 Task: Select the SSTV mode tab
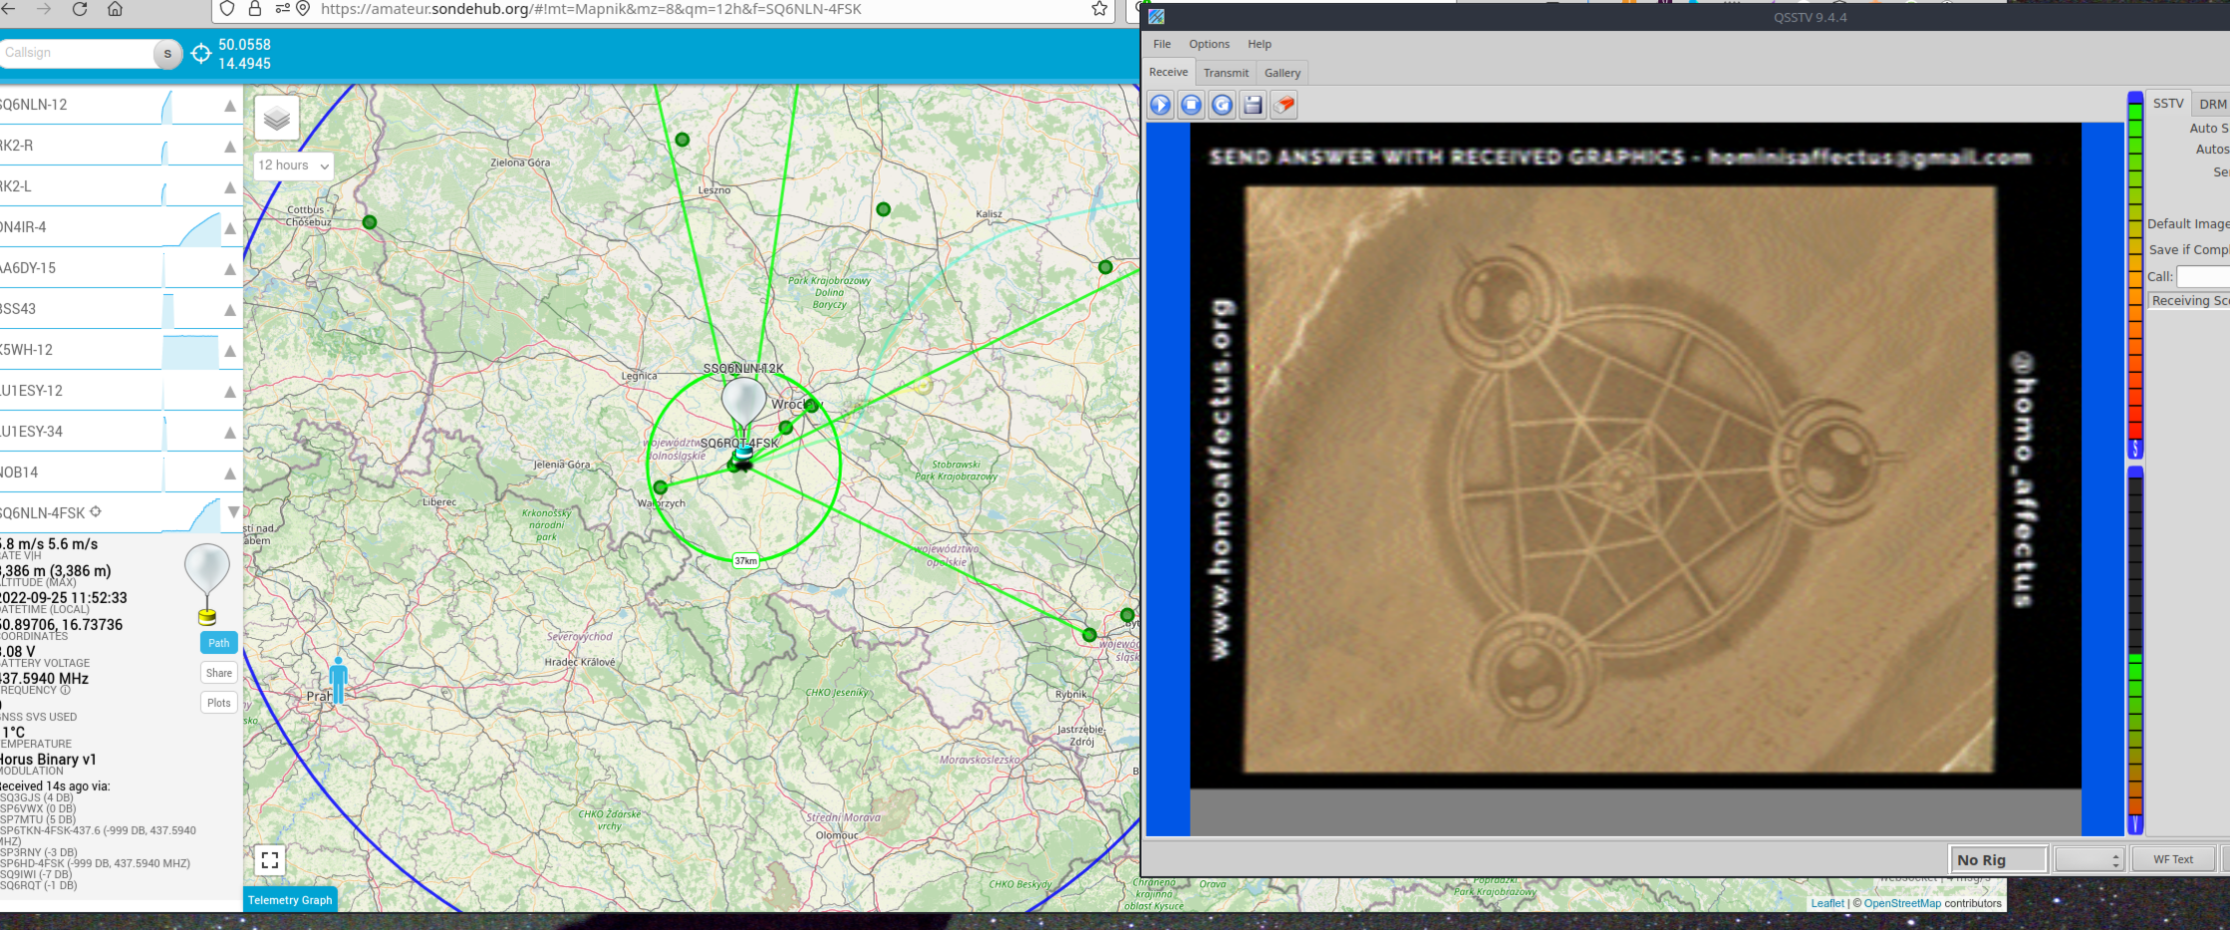click(2168, 103)
